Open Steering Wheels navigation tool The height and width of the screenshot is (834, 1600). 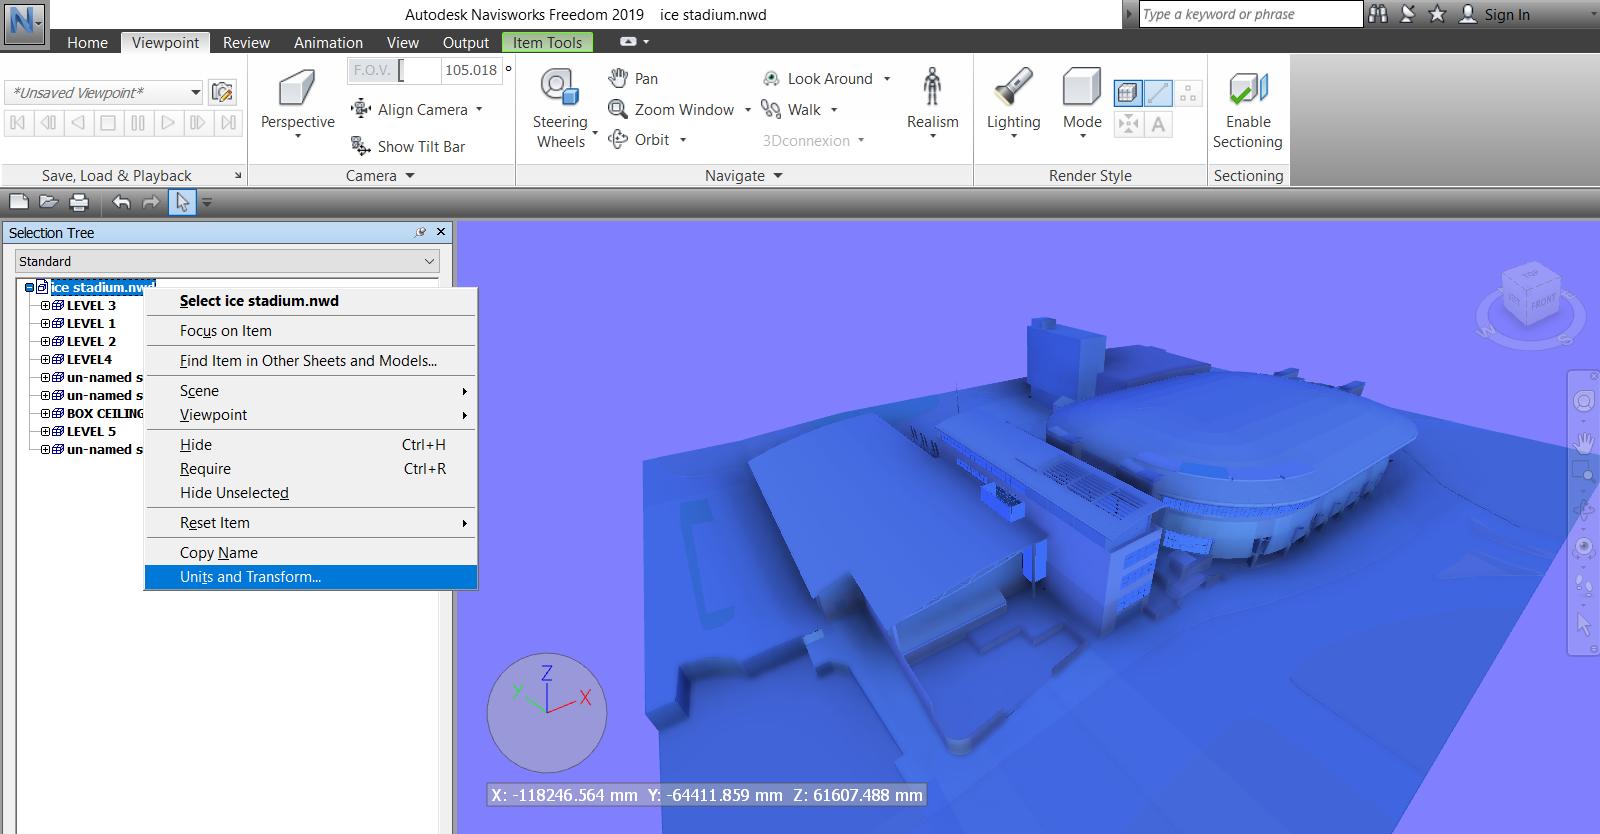click(561, 108)
